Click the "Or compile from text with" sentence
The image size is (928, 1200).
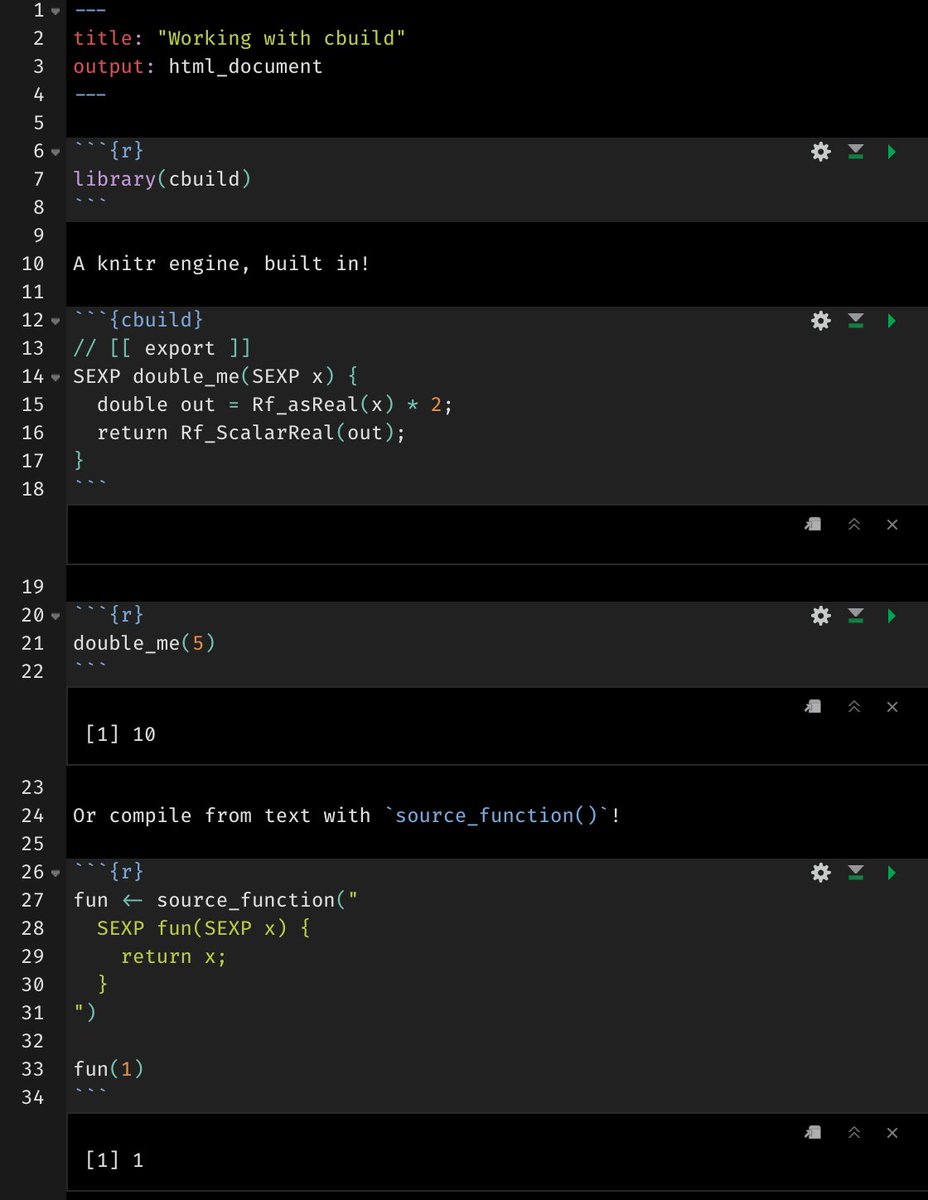click(222, 816)
